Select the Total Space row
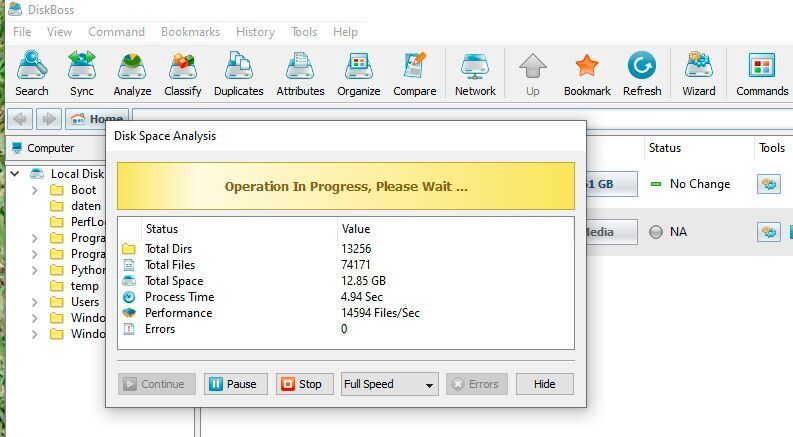The image size is (793, 437). point(346,281)
